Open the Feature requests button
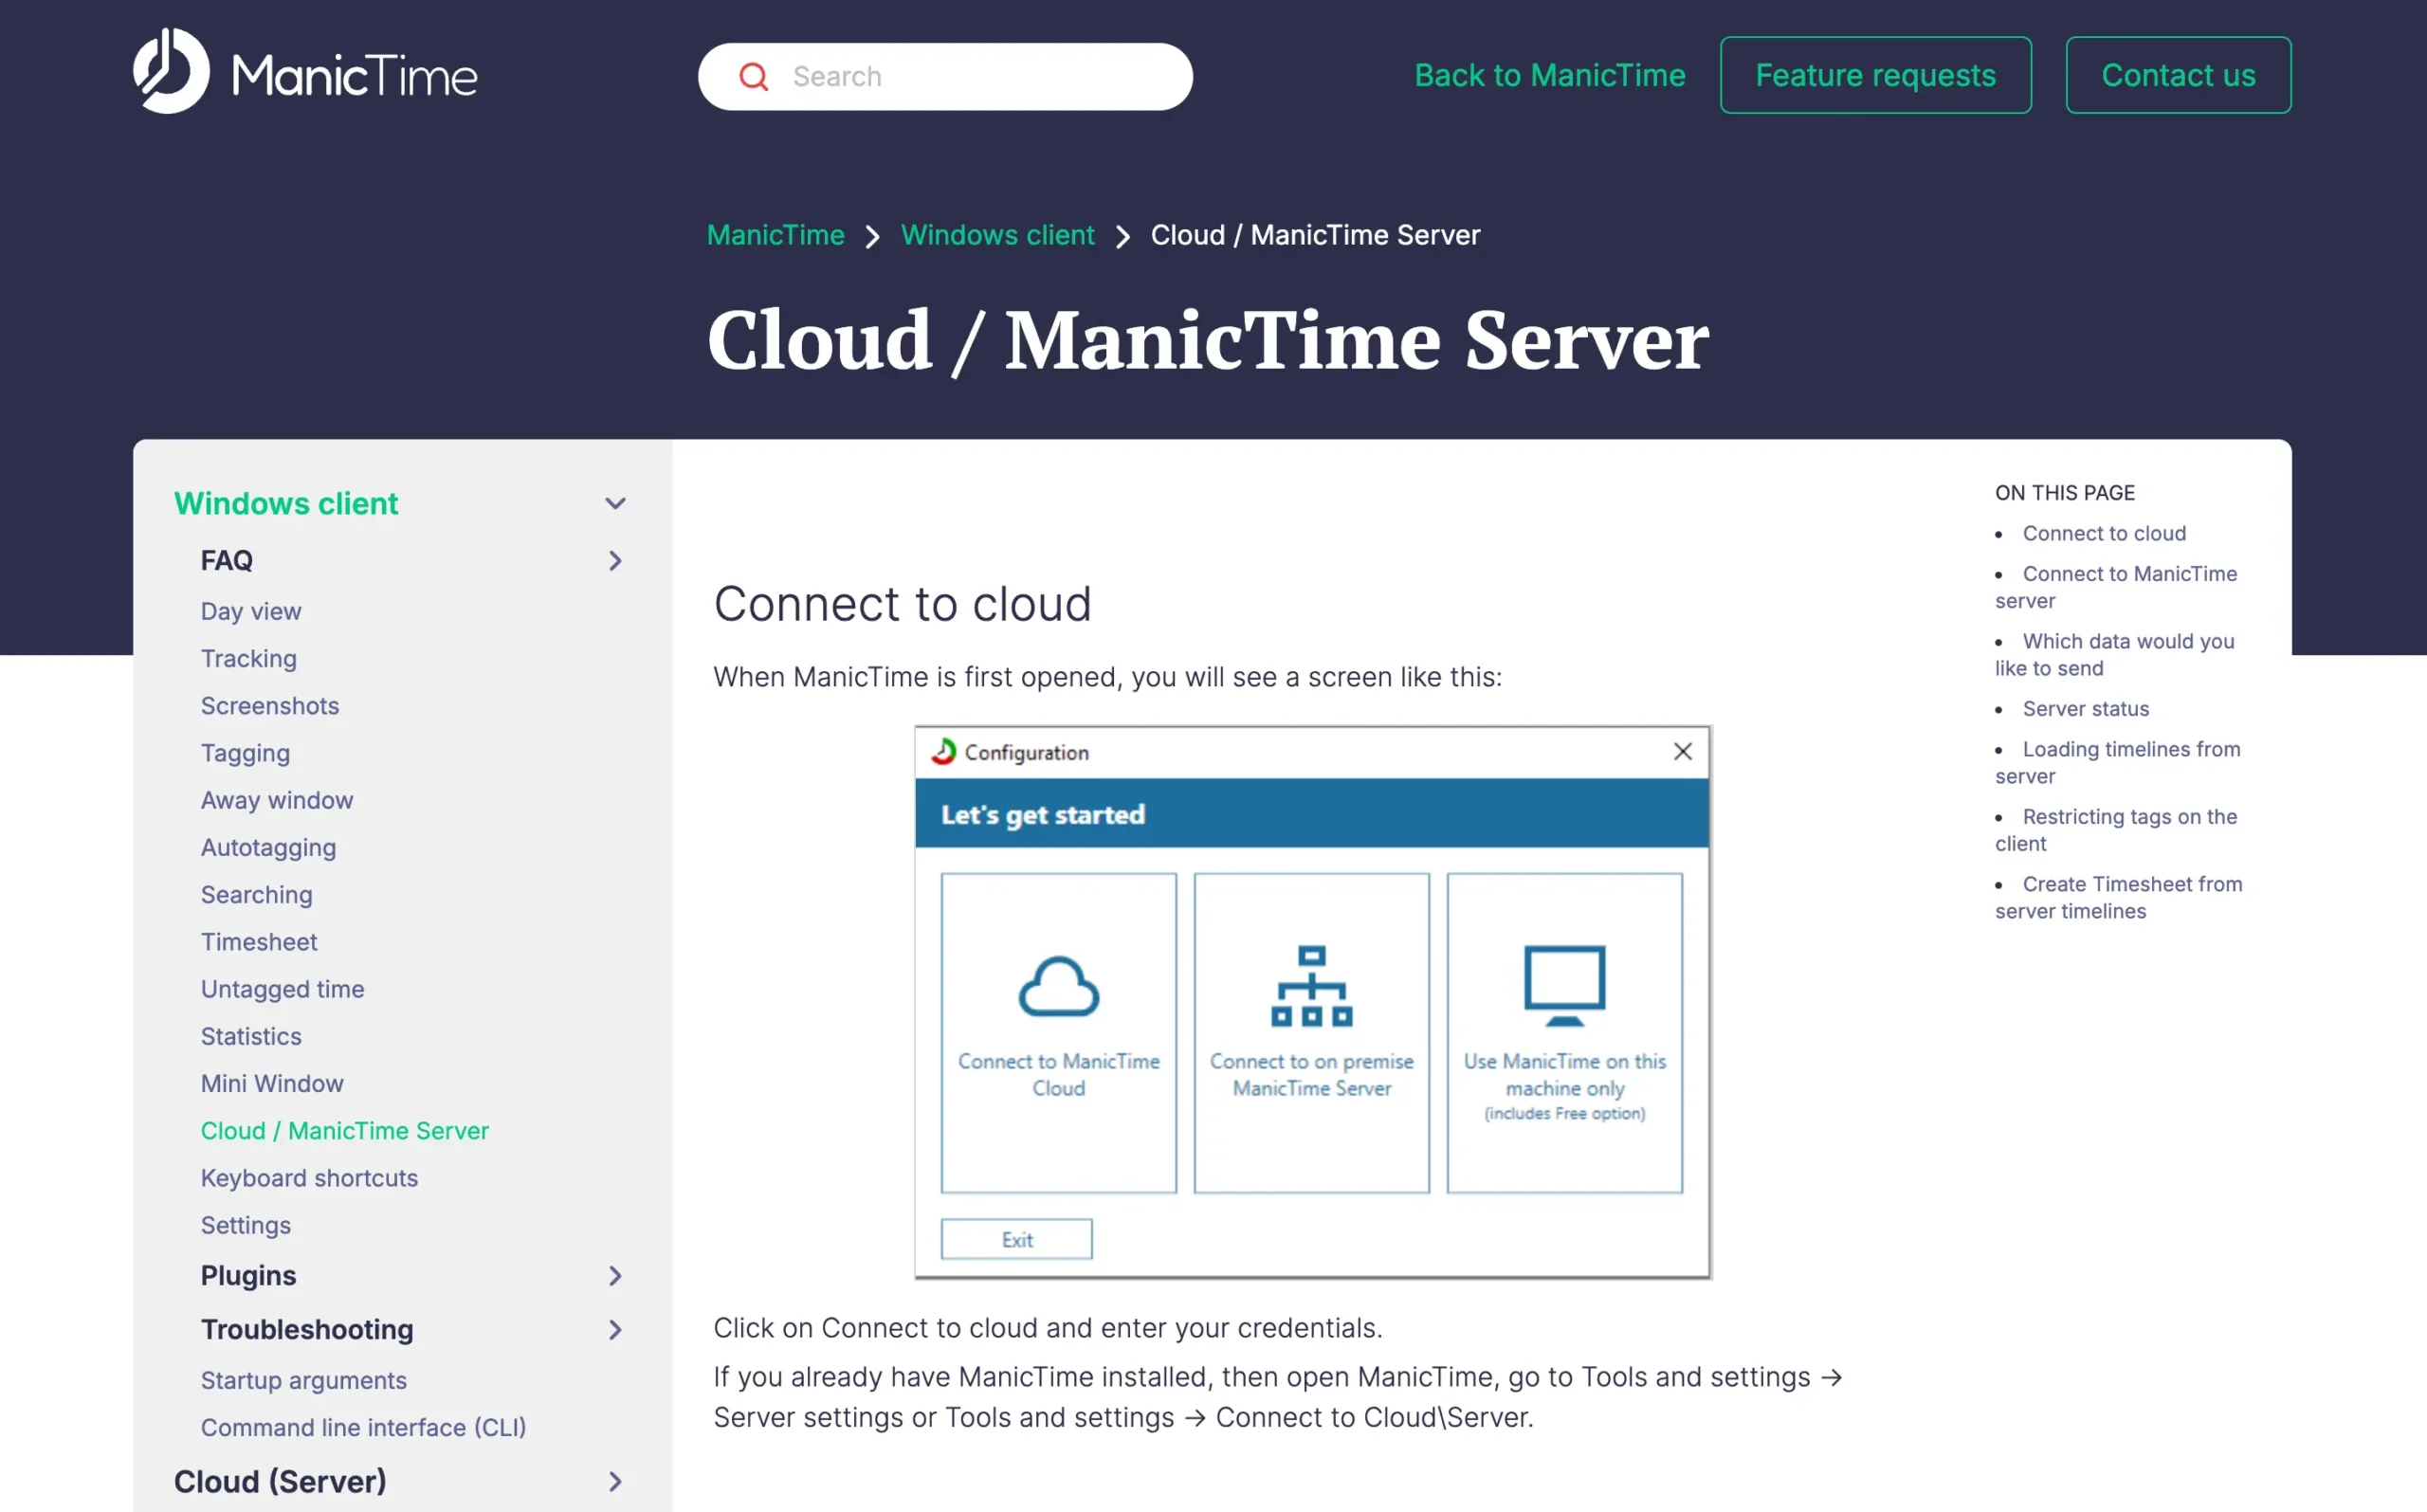The height and width of the screenshot is (1512, 2427). point(1875,76)
